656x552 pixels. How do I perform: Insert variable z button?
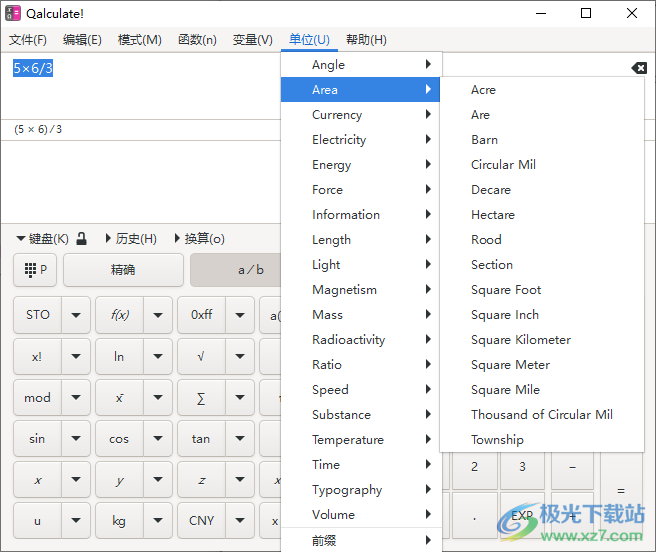point(202,479)
